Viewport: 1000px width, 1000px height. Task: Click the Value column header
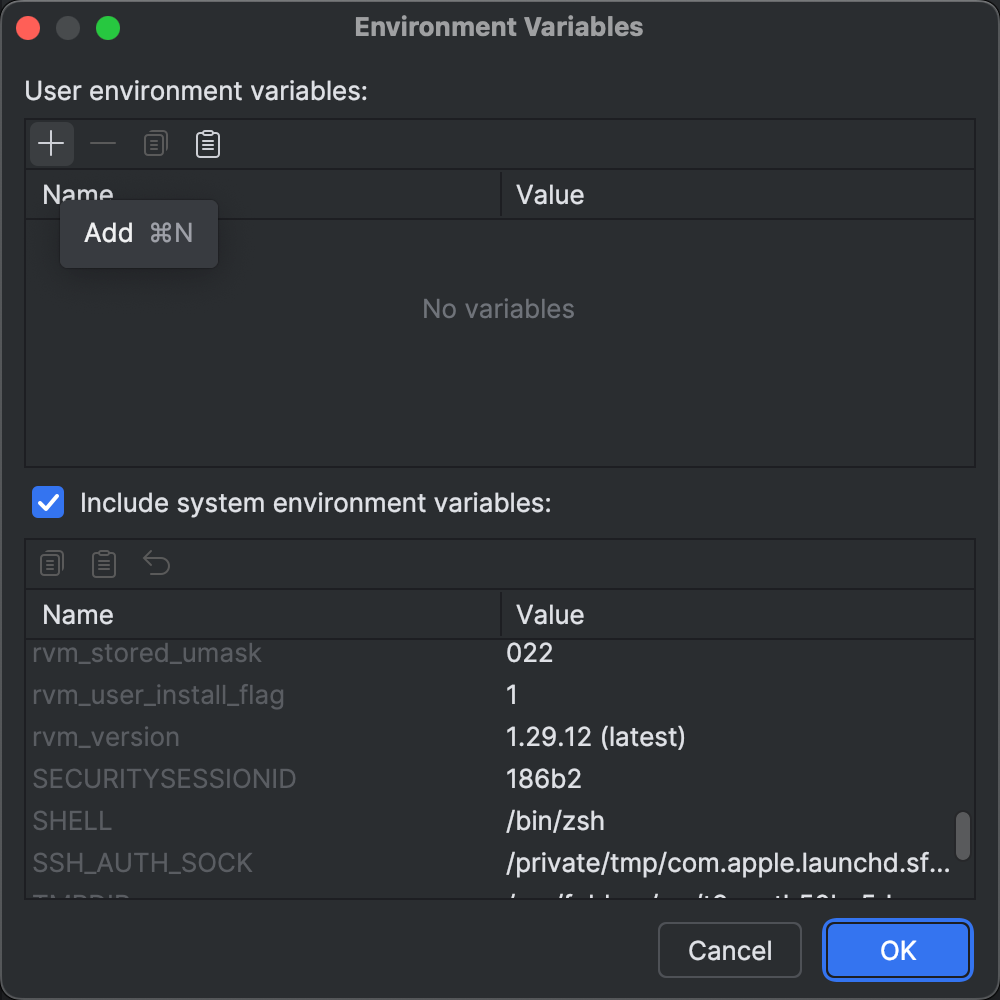[x=549, y=614]
